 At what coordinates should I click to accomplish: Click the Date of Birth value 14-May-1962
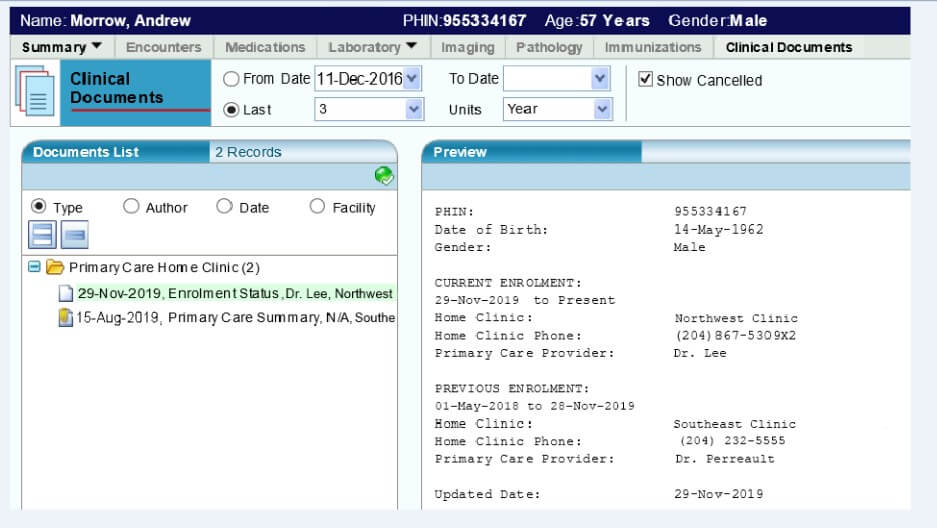pyautogui.click(x=718, y=229)
